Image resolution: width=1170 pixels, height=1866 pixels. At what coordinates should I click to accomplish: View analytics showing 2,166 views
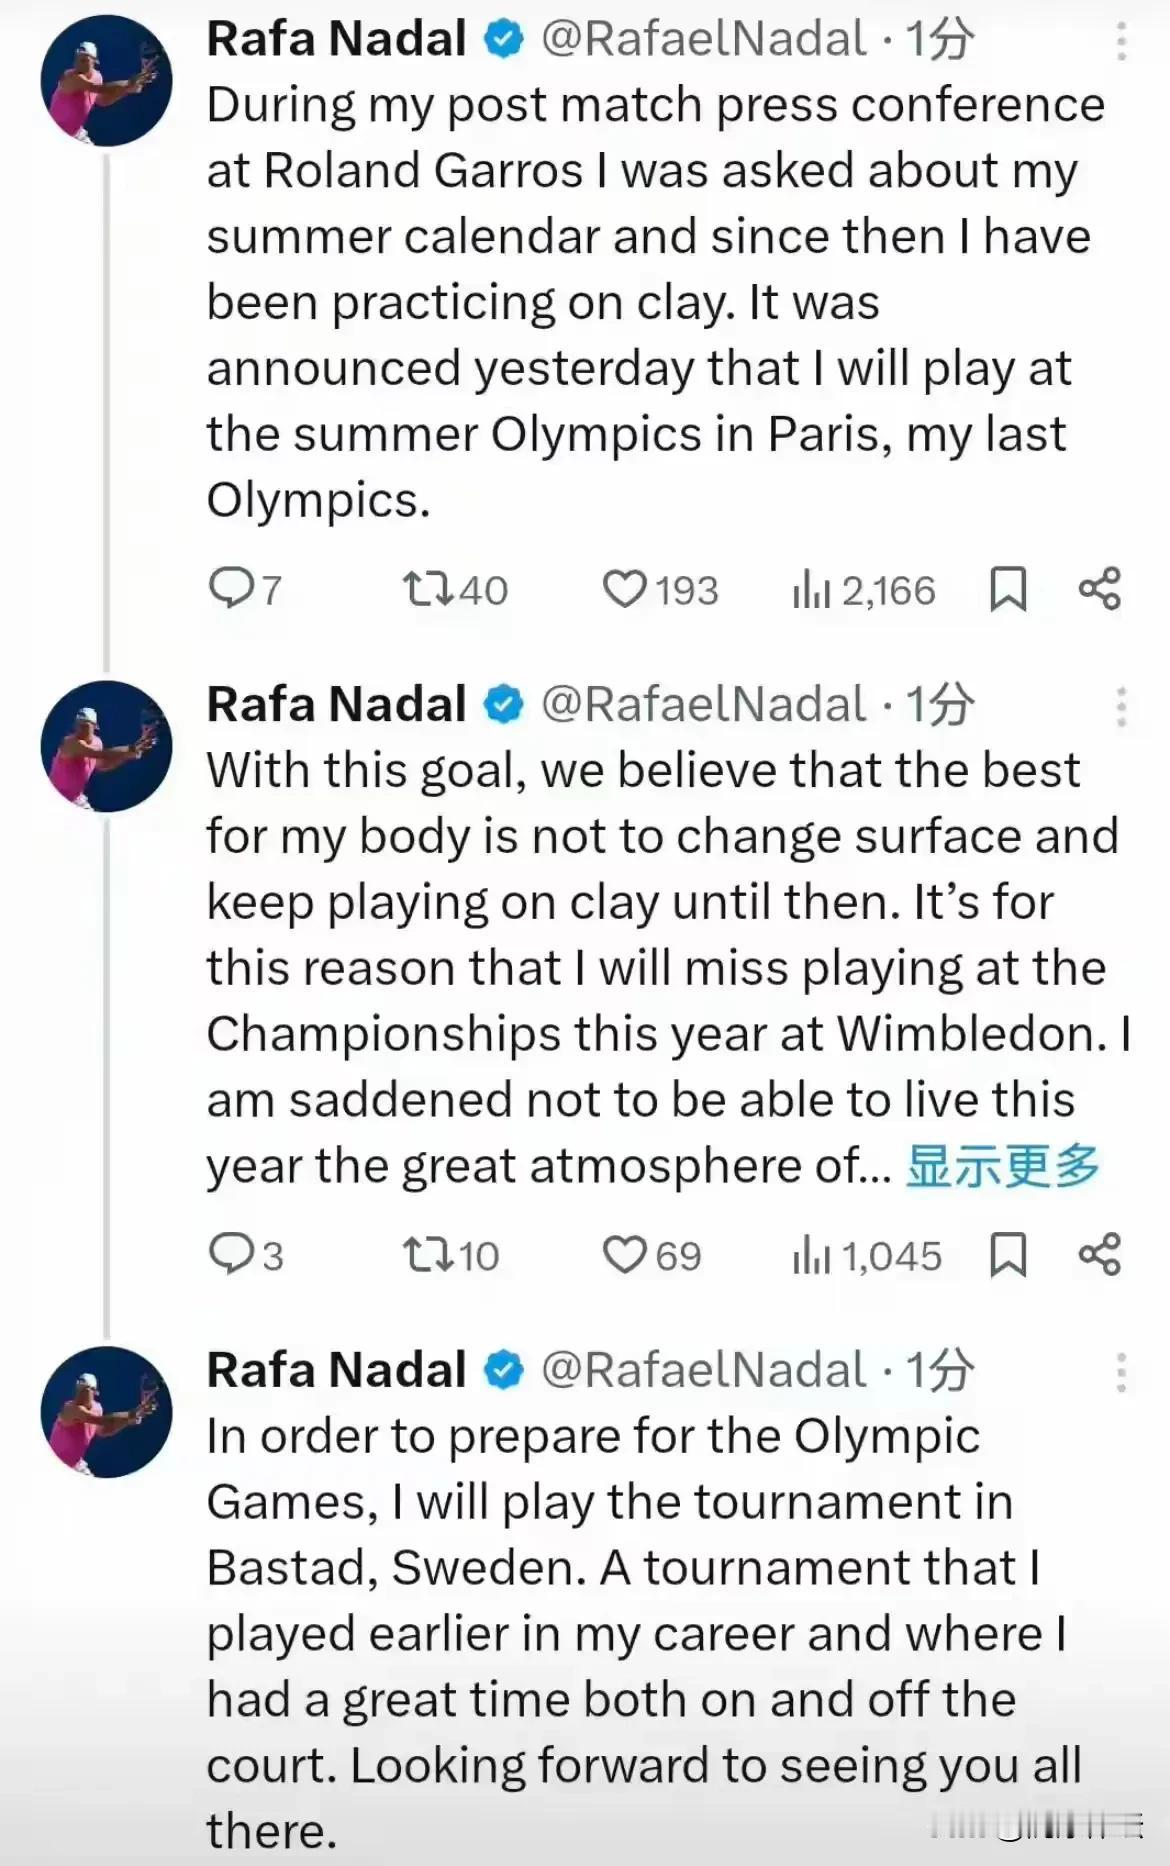(864, 590)
